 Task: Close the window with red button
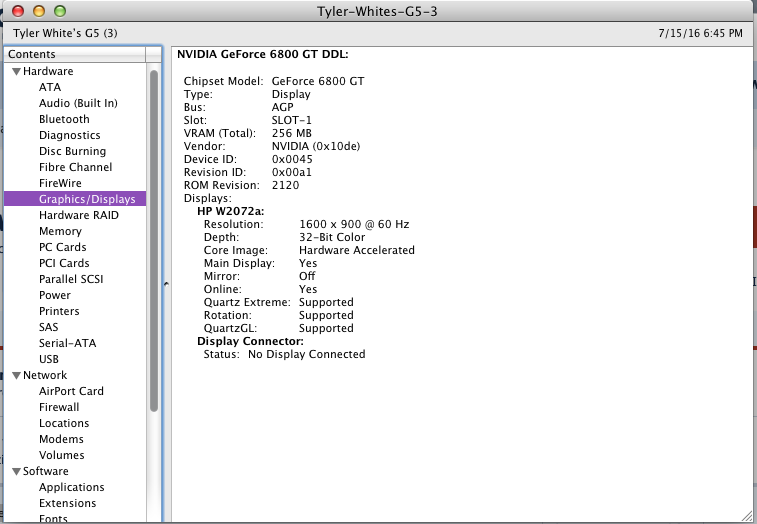[x=18, y=11]
